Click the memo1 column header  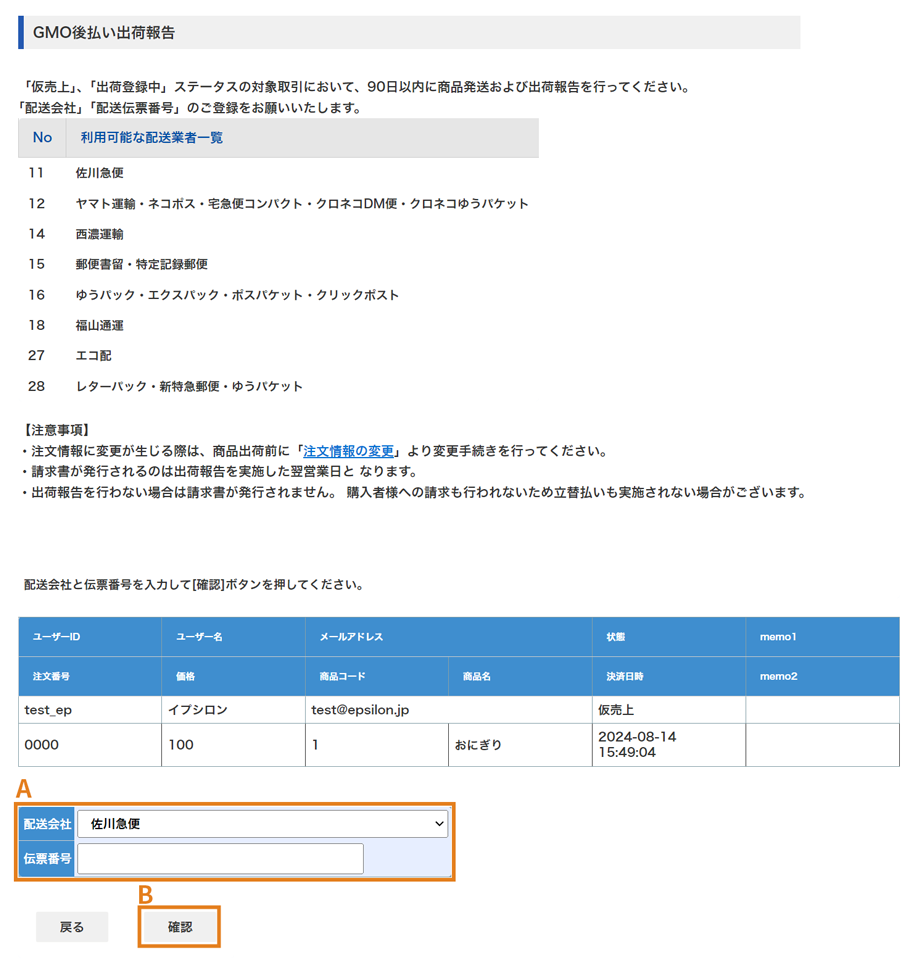pyautogui.click(x=823, y=637)
